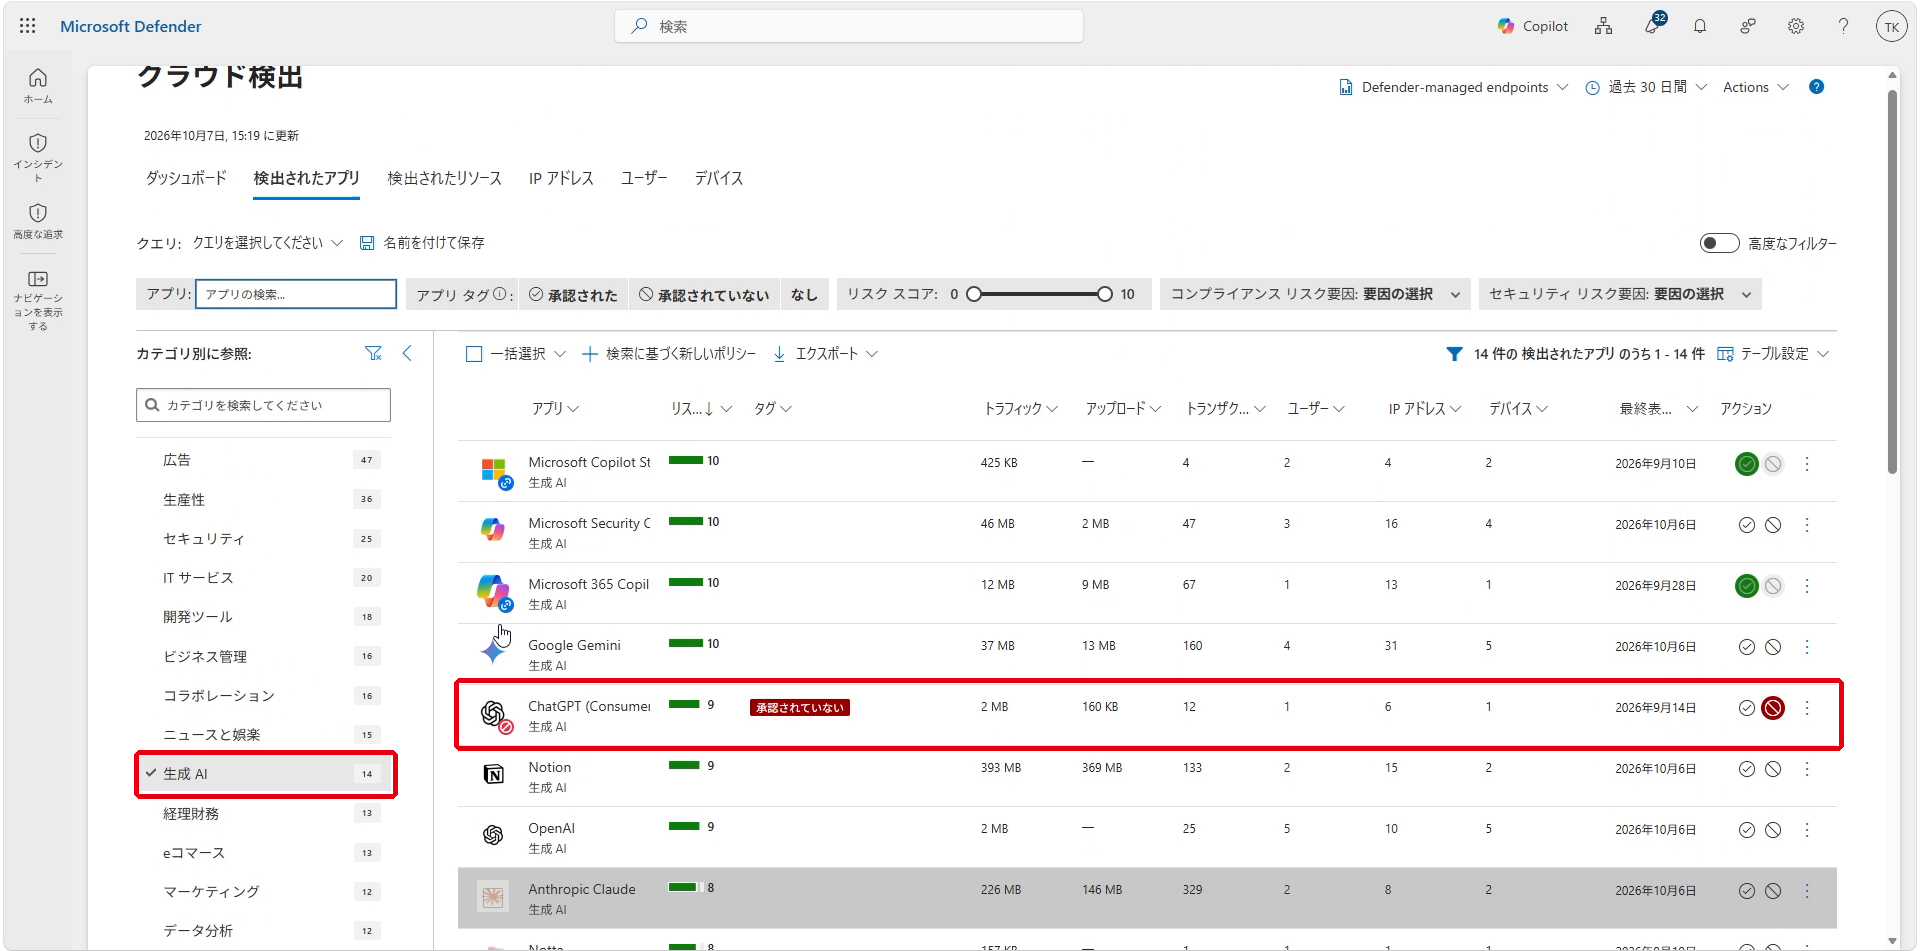Open インシデント in the sidebar

[x=38, y=157]
